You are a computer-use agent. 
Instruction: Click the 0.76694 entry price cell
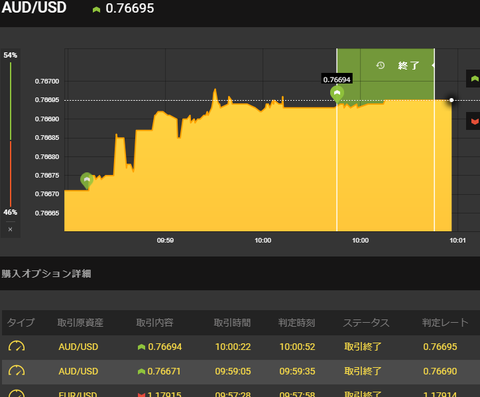[165, 347]
